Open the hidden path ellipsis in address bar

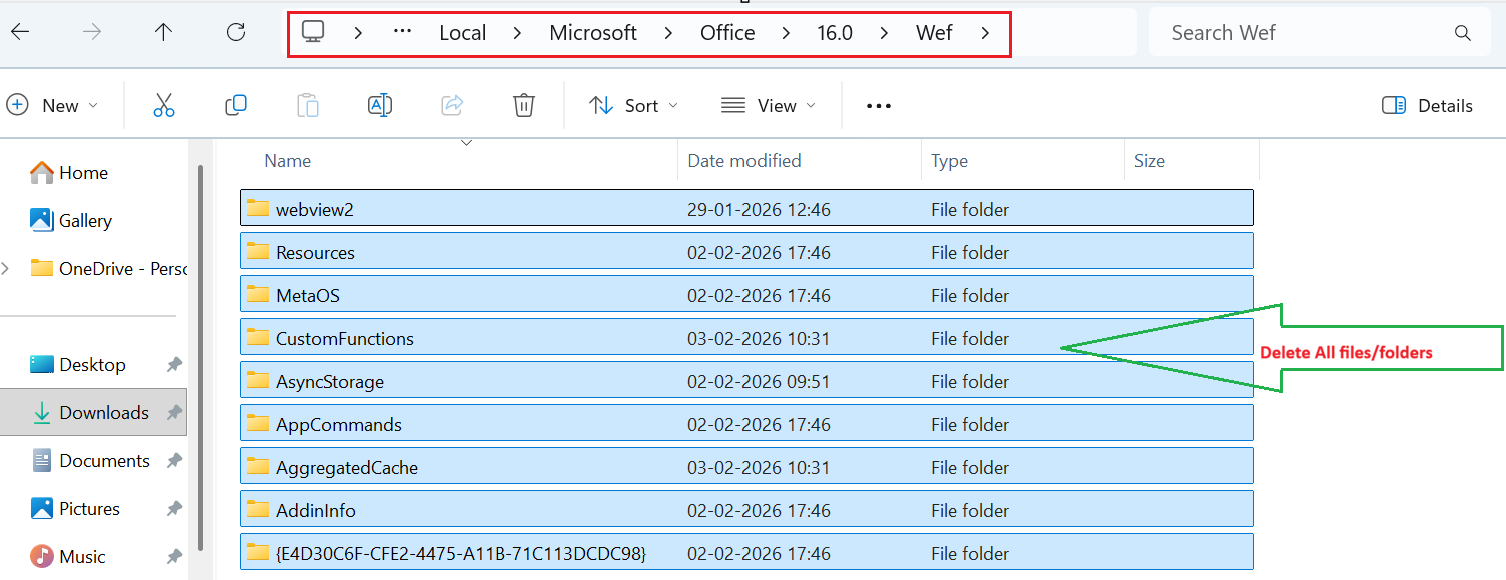point(403,32)
